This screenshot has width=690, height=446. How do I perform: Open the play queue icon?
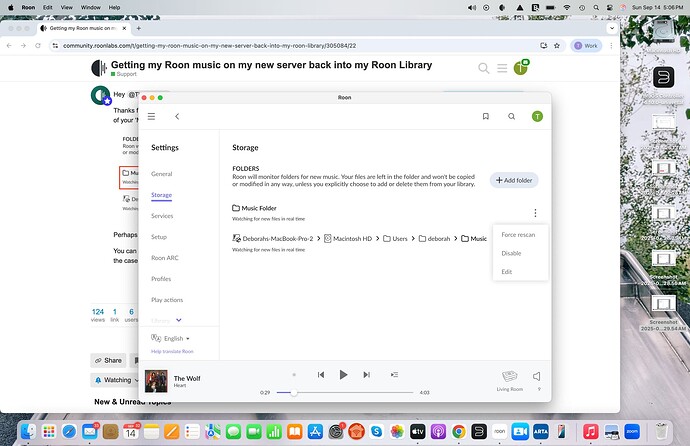(394, 375)
